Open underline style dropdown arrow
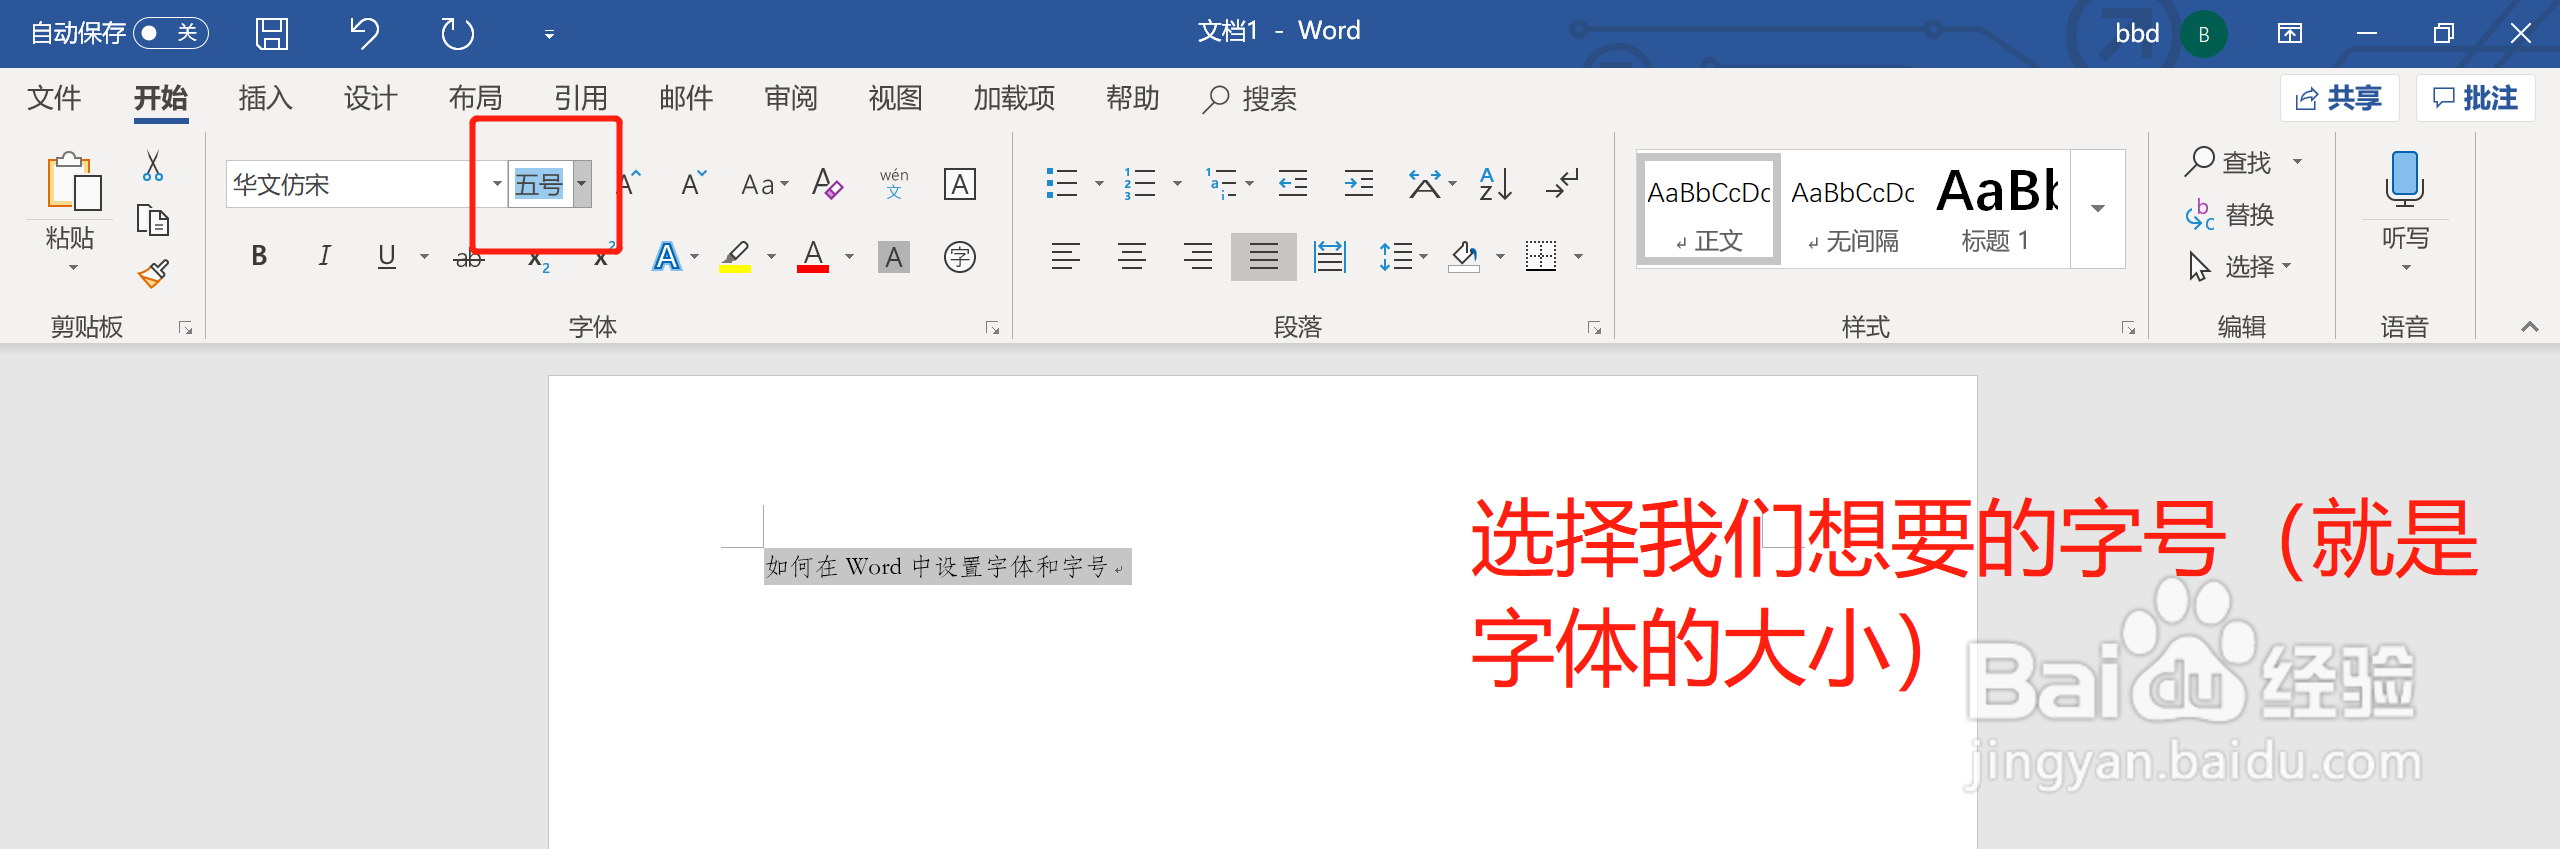The image size is (2560, 849). tap(424, 257)
